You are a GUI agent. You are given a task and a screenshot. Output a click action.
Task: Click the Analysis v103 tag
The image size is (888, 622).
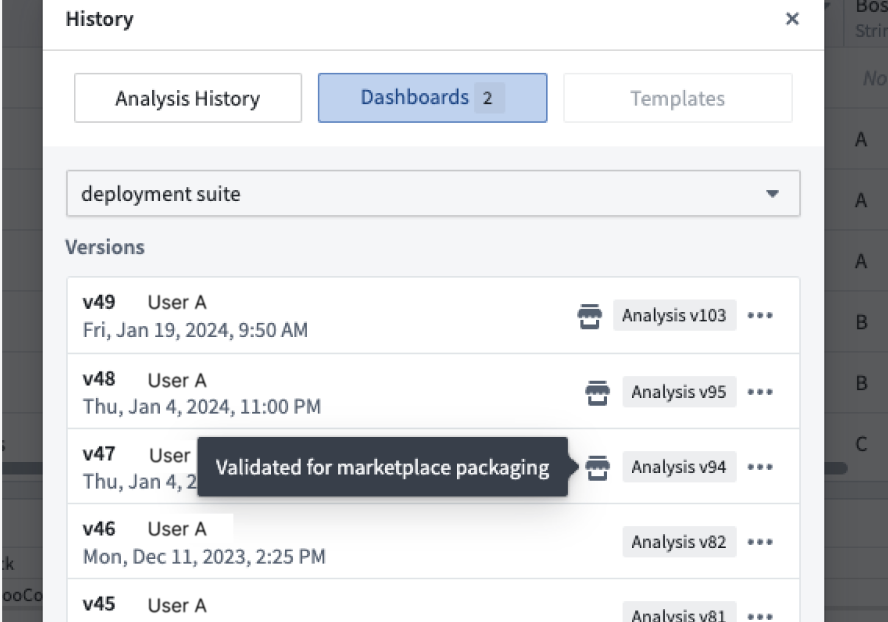point(674,315)
